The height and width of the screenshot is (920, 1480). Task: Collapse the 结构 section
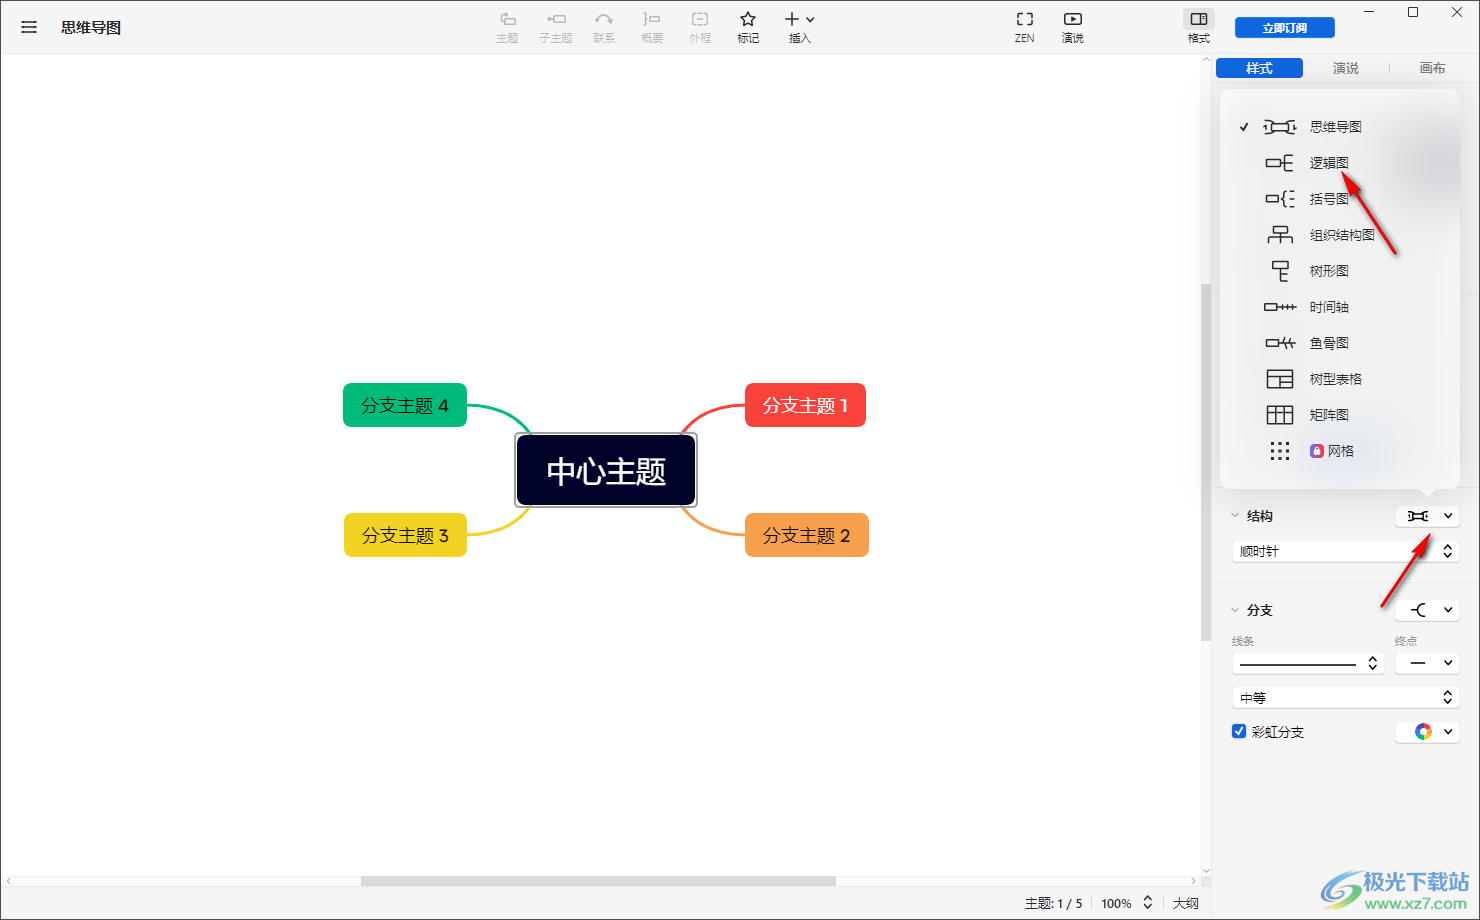(x=1235, y=516)
